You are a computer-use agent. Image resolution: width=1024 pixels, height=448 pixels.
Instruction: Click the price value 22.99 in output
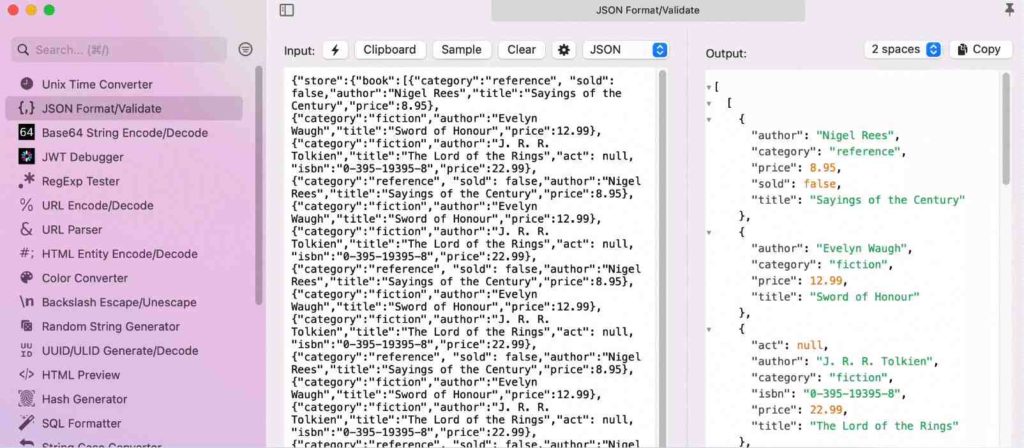point(826,409)
